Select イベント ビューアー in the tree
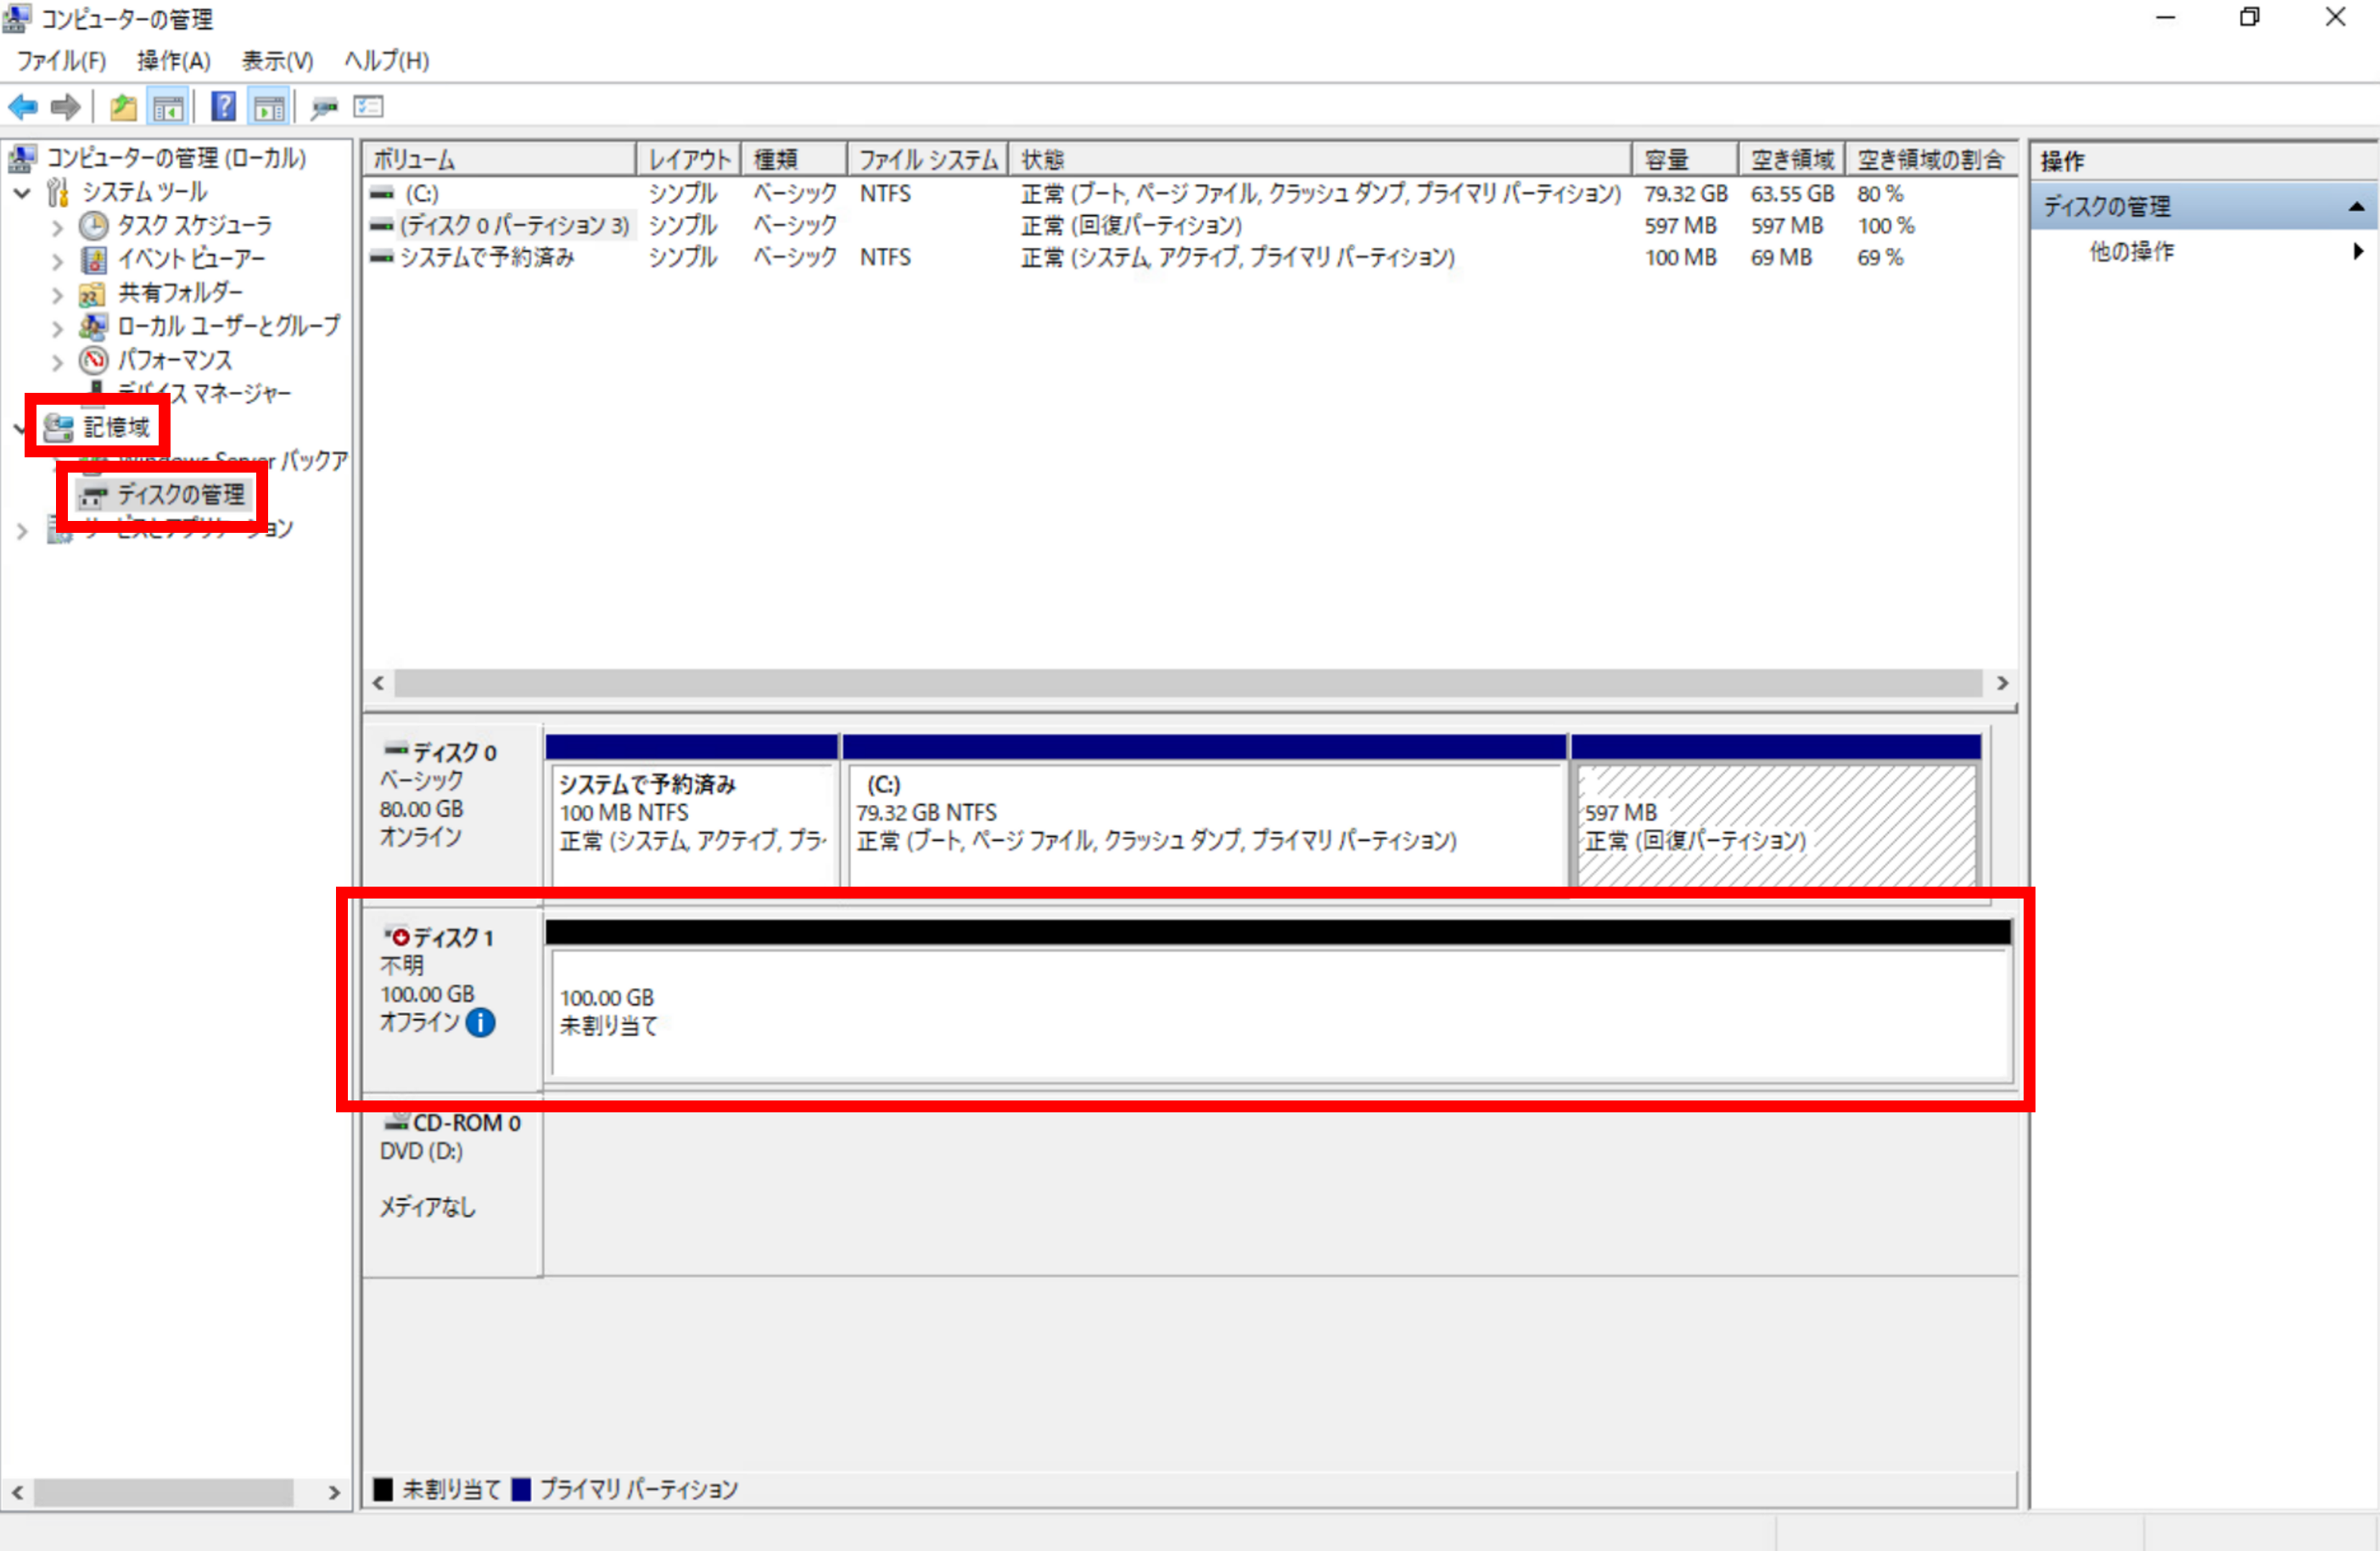The width and height of the screenshot is (2380, 1551). [x=190, y=259]
